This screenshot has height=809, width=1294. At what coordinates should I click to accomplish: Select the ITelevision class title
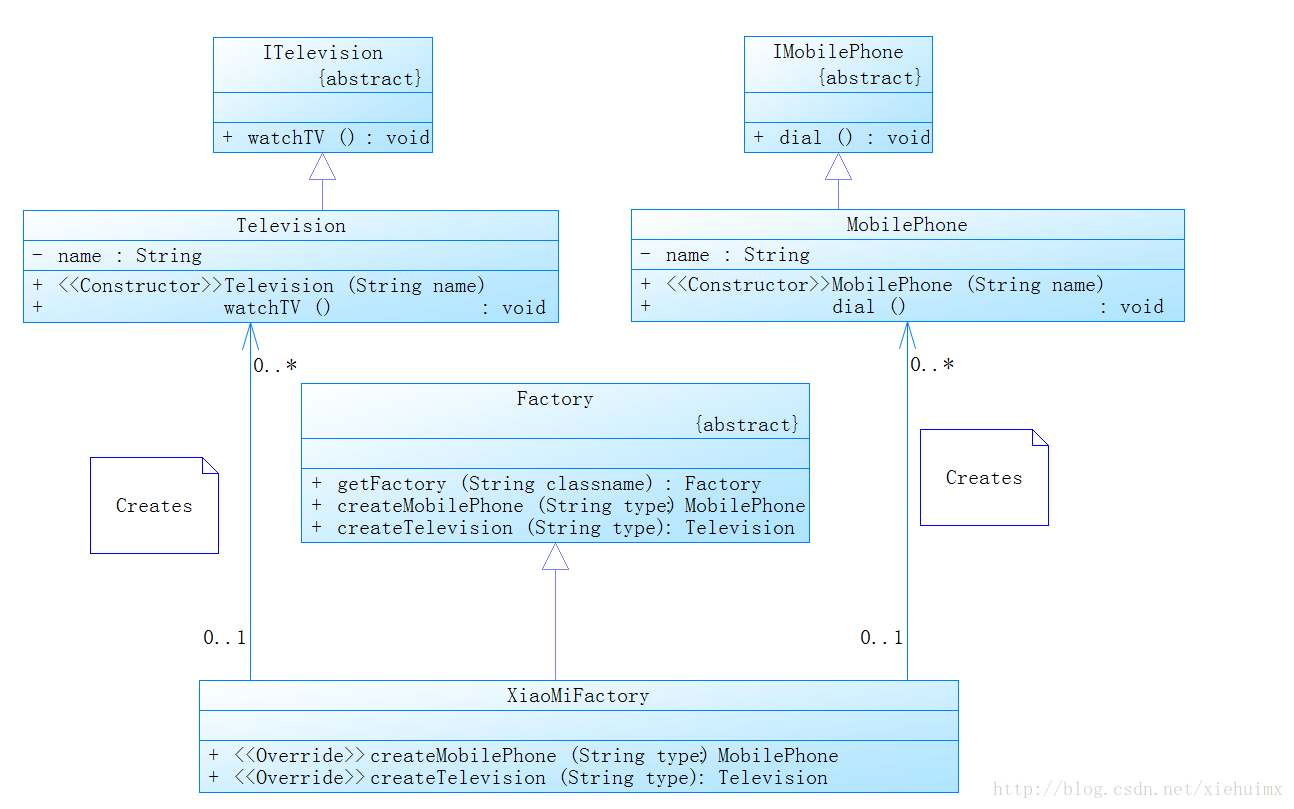pyautogui.click(x=322, y=53)
